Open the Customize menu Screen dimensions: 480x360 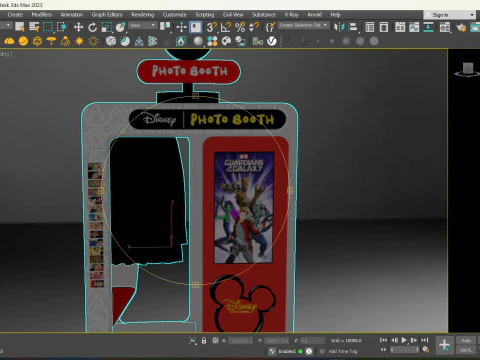click(175, 15)
